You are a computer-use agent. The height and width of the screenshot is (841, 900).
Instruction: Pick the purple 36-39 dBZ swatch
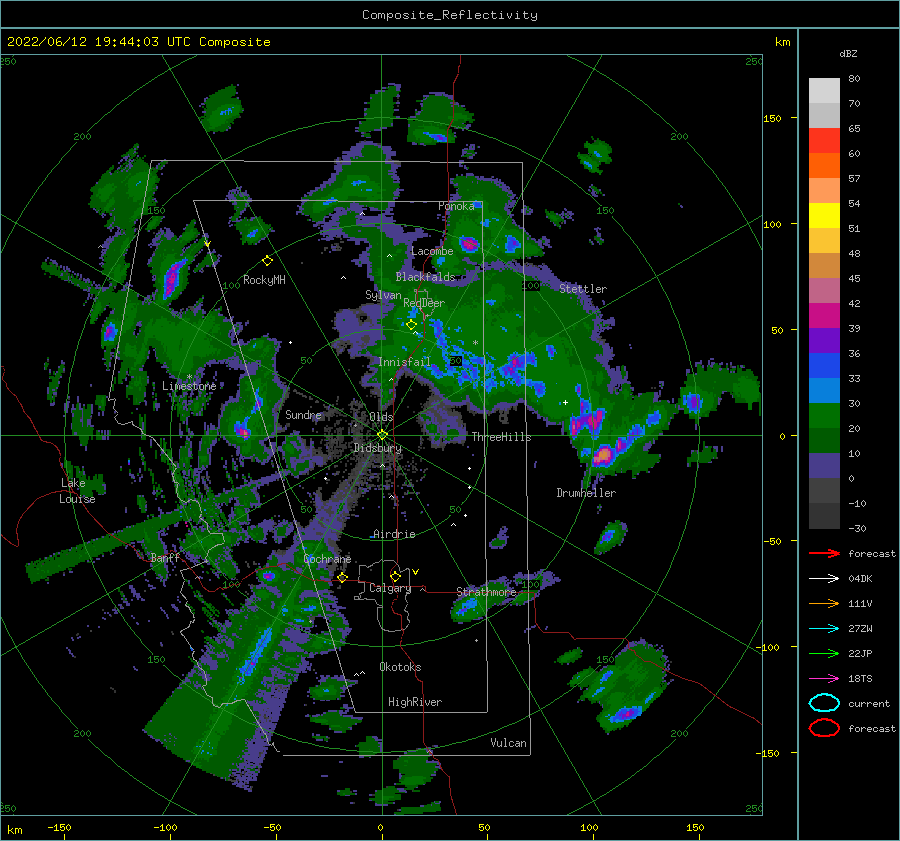824,341
